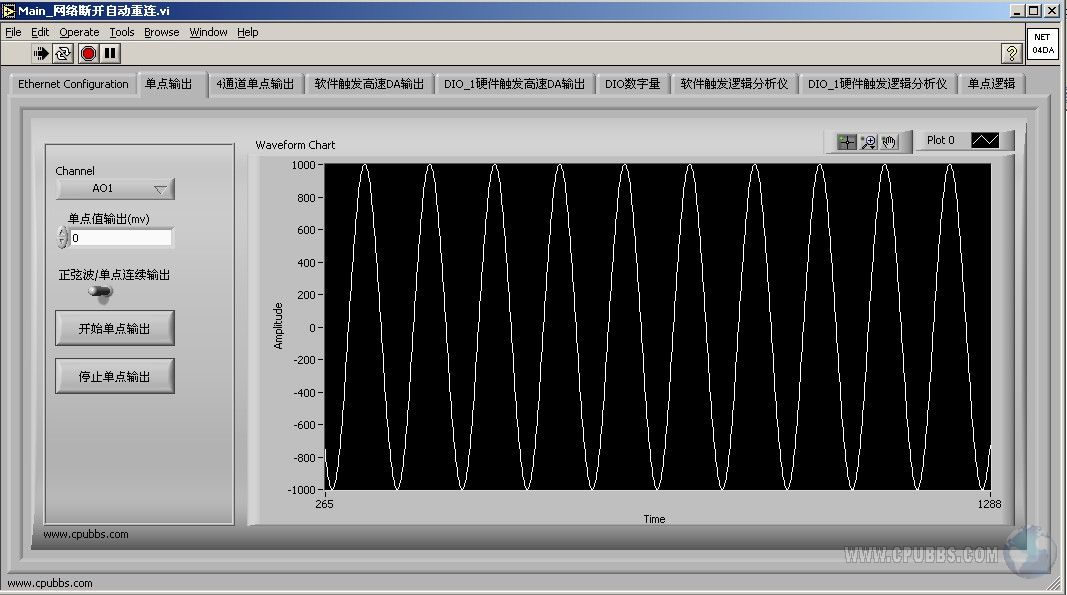Screen dimensions: 1067x595
Task: Click the NET 04DA VI icon
Action: pyautogui.click(x=1043, y=44)
